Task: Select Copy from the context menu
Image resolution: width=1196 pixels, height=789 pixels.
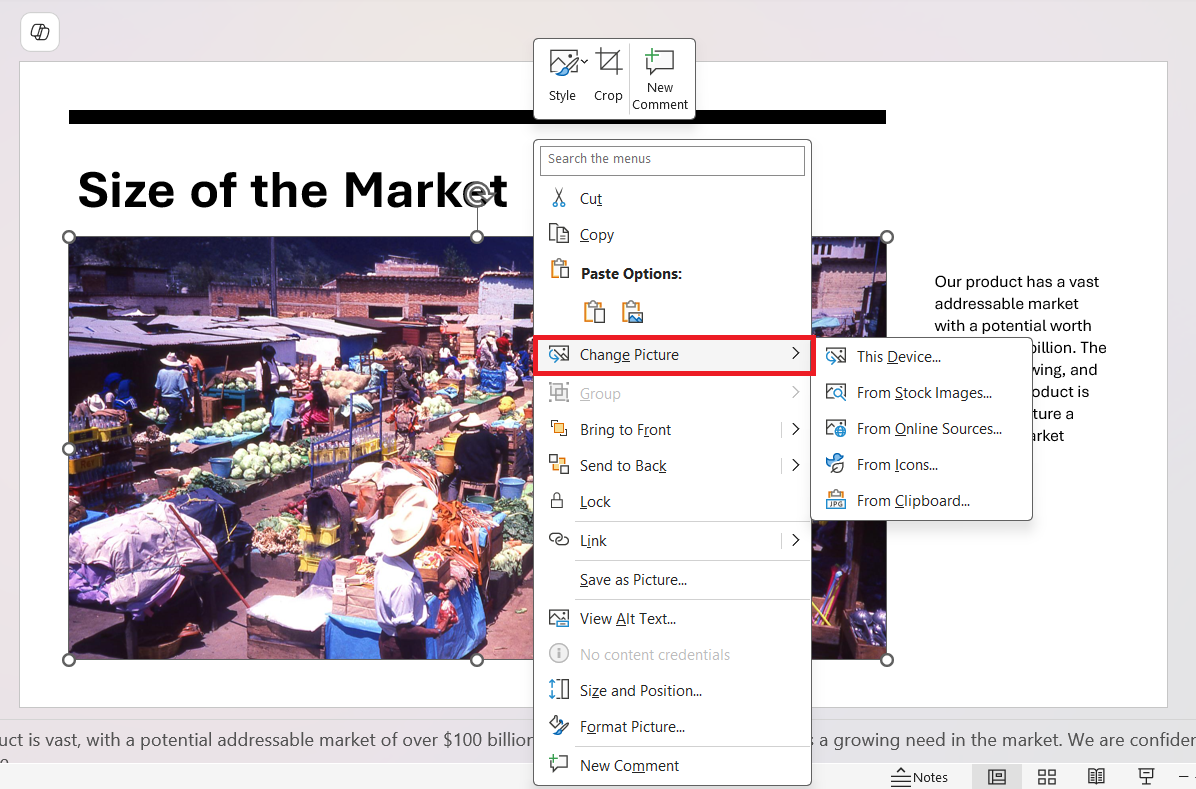Action: pos(672,234)
